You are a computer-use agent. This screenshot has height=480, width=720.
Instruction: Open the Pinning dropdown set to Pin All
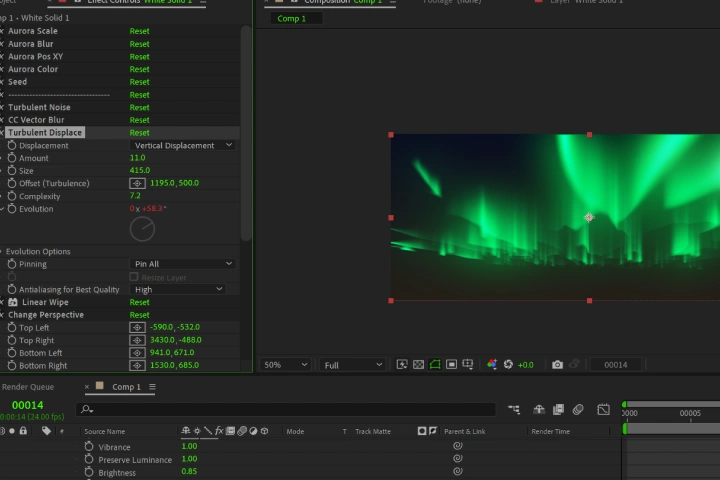click(183, 264)
